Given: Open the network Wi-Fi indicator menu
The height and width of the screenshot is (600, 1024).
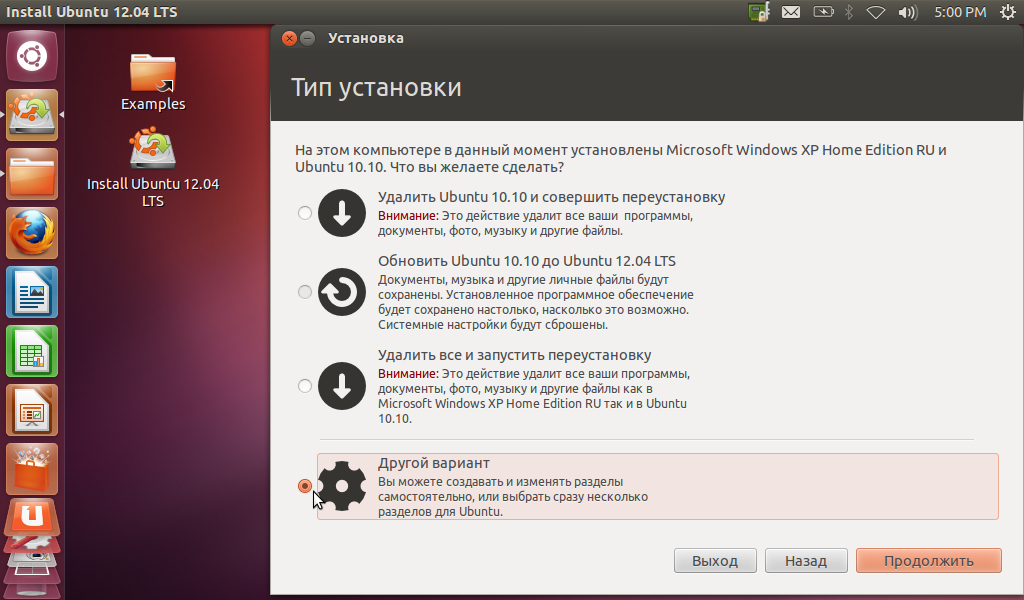Looking at the screenshot, I should click(x=876, y=12).
